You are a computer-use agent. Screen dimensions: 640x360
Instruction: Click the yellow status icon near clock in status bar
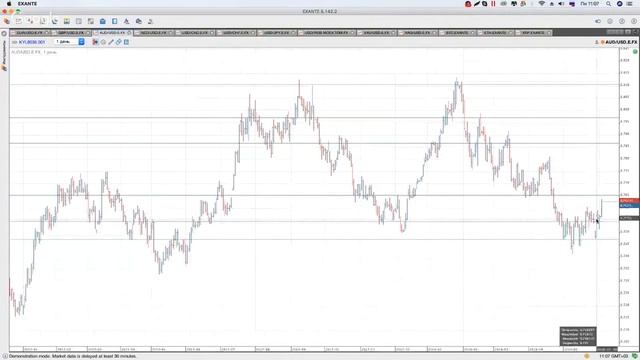coord(587,356)
